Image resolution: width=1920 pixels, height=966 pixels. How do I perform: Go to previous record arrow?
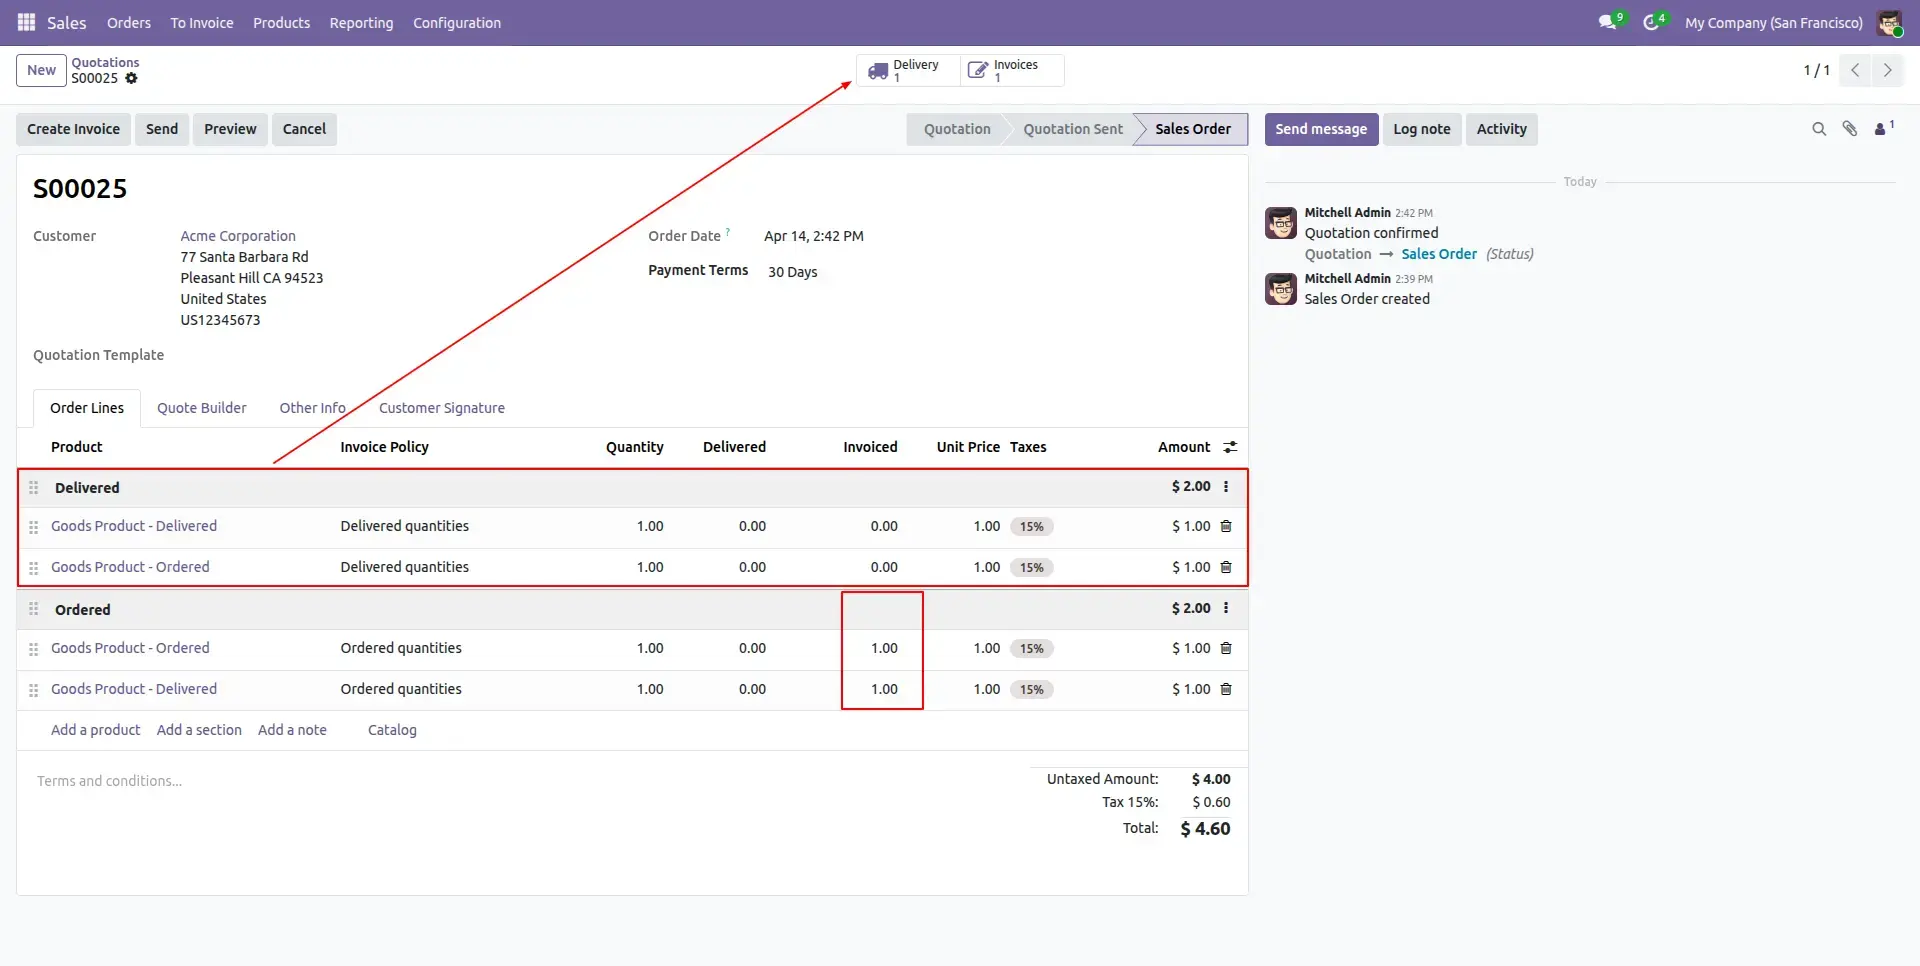(x=1855, y=70)
